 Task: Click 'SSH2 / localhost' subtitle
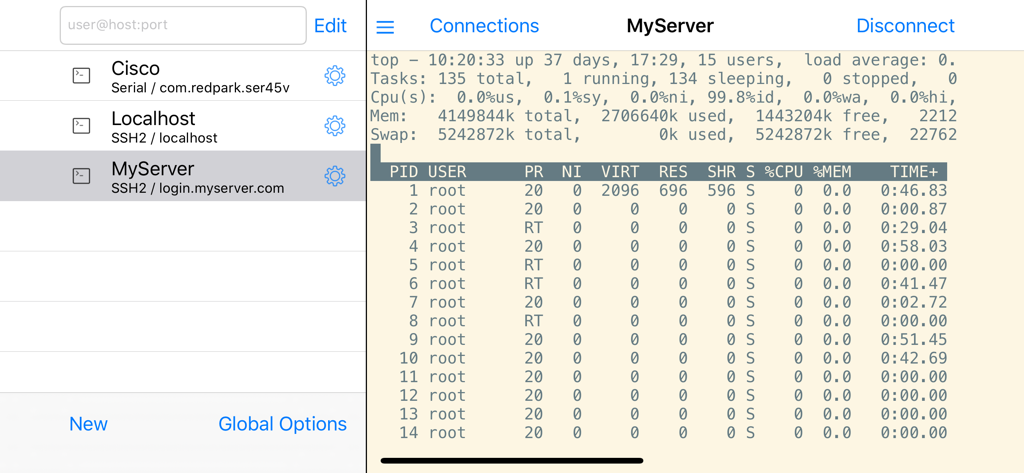[165, 138]
